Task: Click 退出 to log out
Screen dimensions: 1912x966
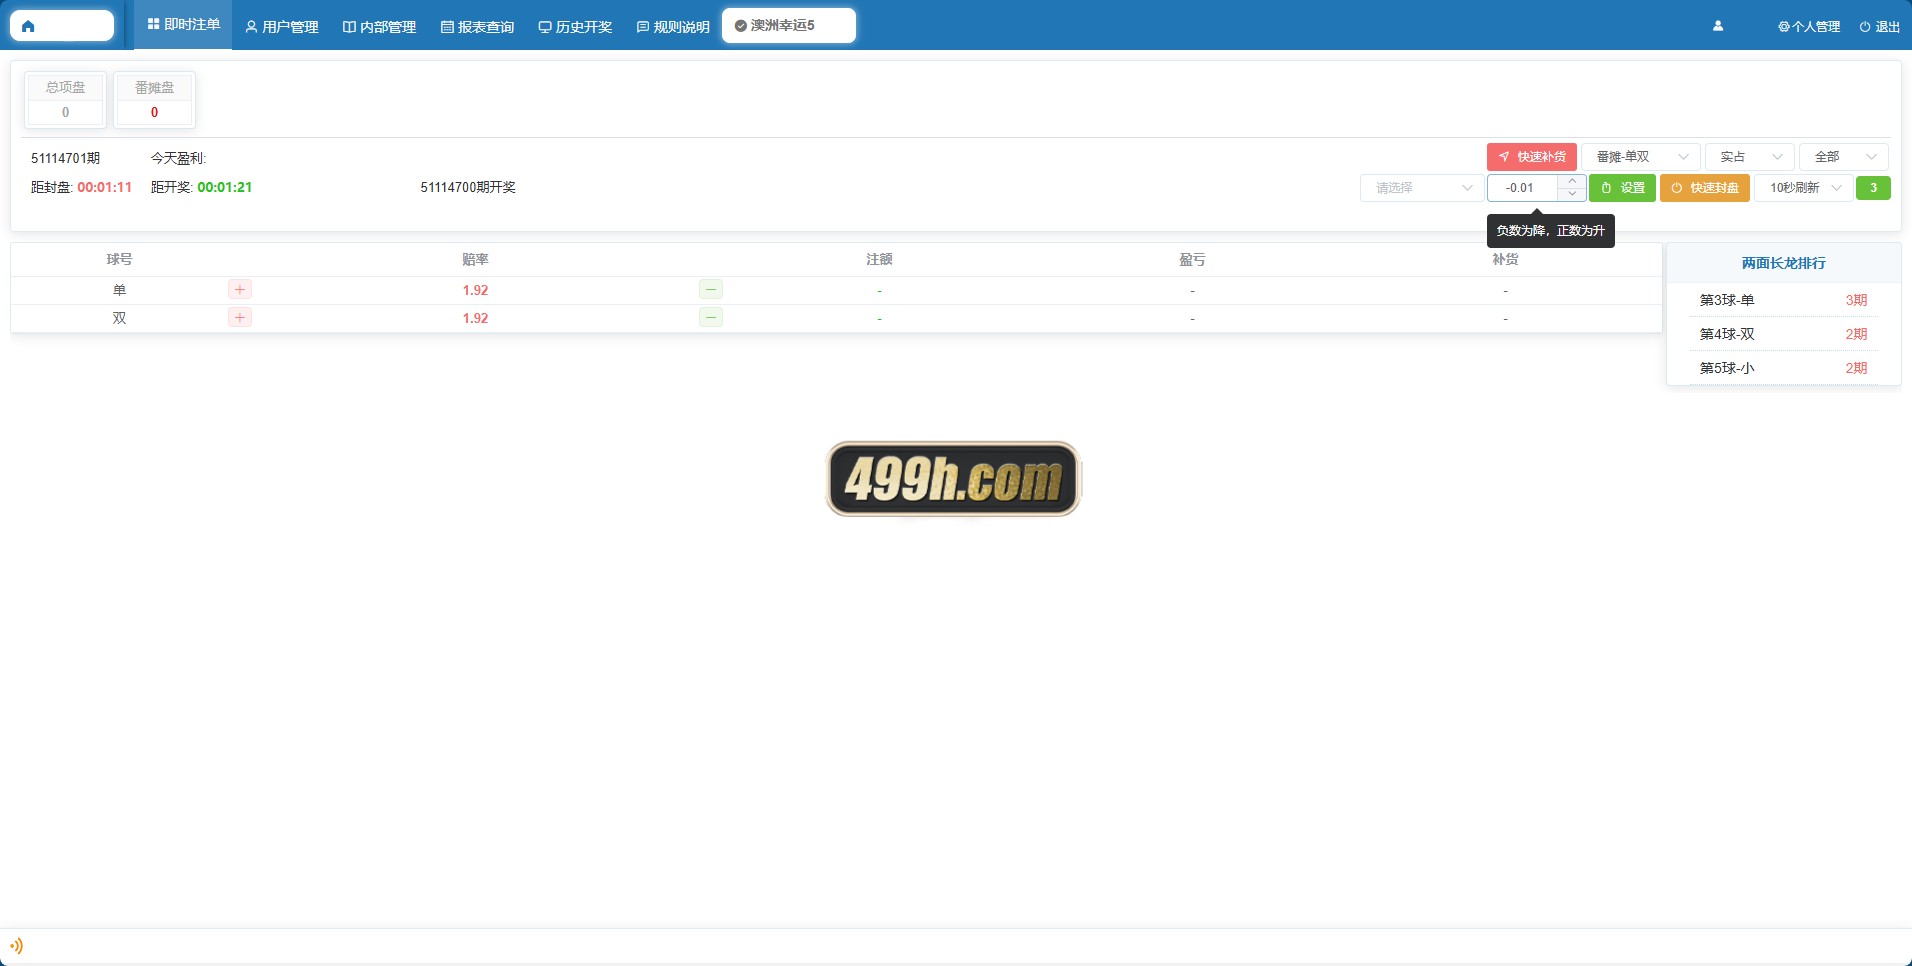Action: 1880,27
